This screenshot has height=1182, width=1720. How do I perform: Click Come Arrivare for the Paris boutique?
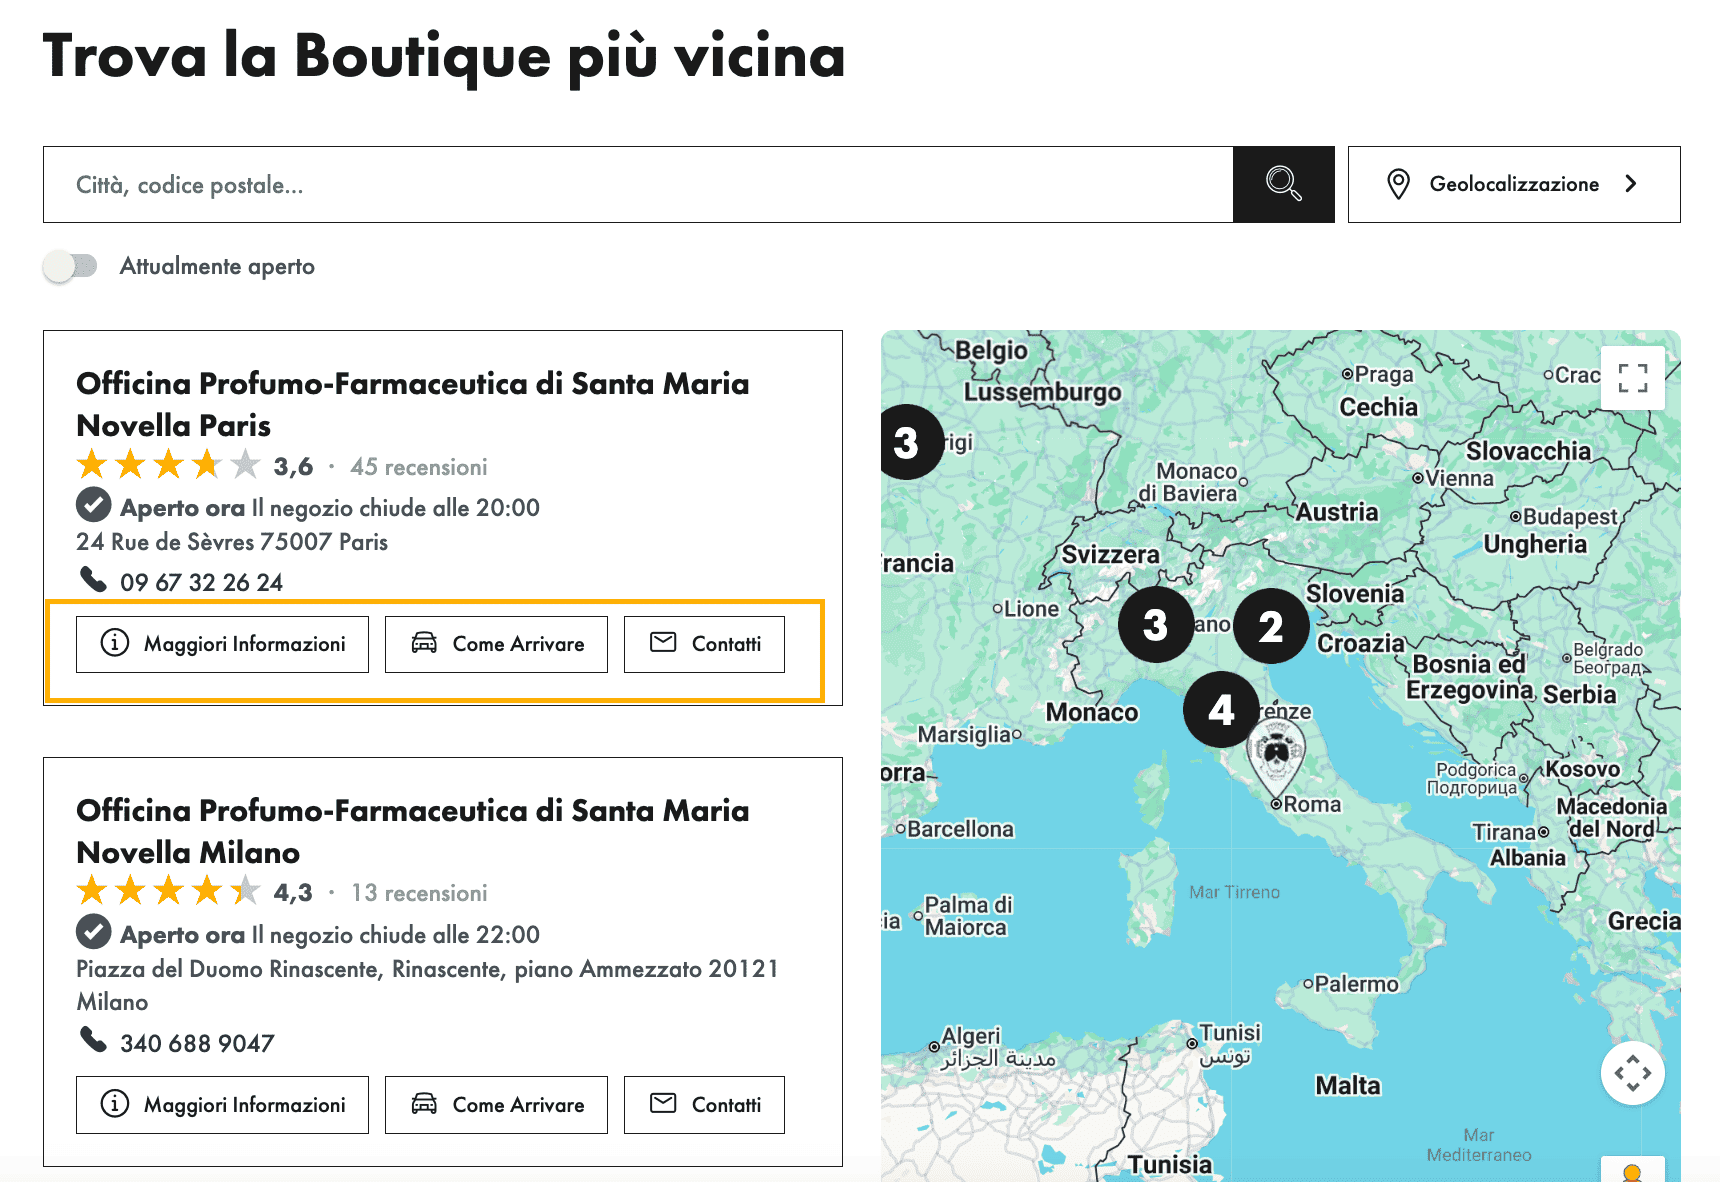click(496, 644)
